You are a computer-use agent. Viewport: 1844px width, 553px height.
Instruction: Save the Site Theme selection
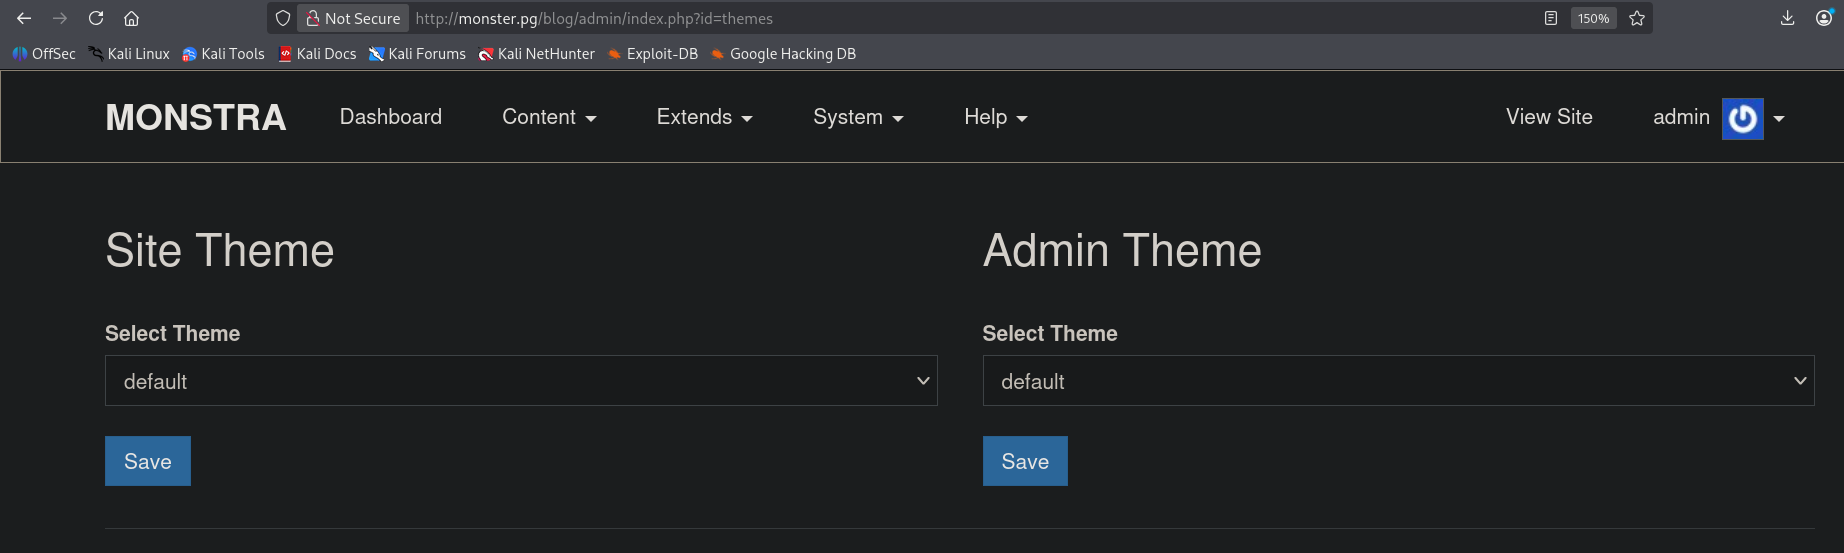(x=148, y=461)
